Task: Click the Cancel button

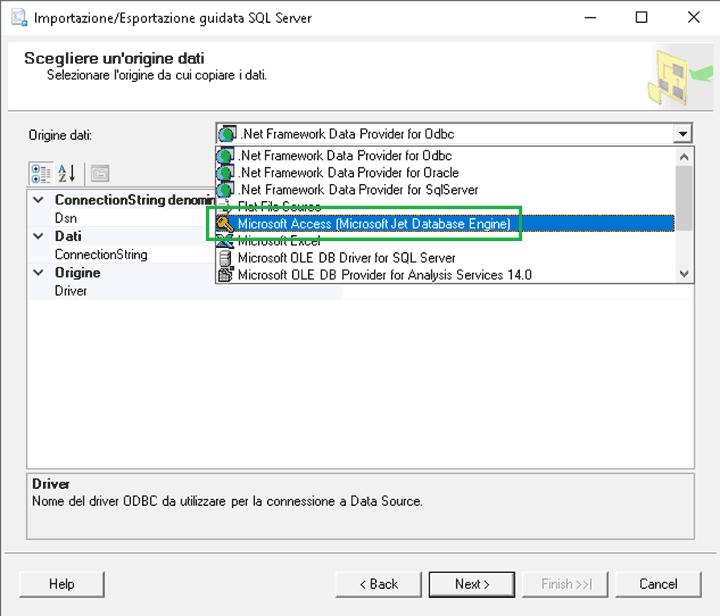Action: tap(658, 584)
